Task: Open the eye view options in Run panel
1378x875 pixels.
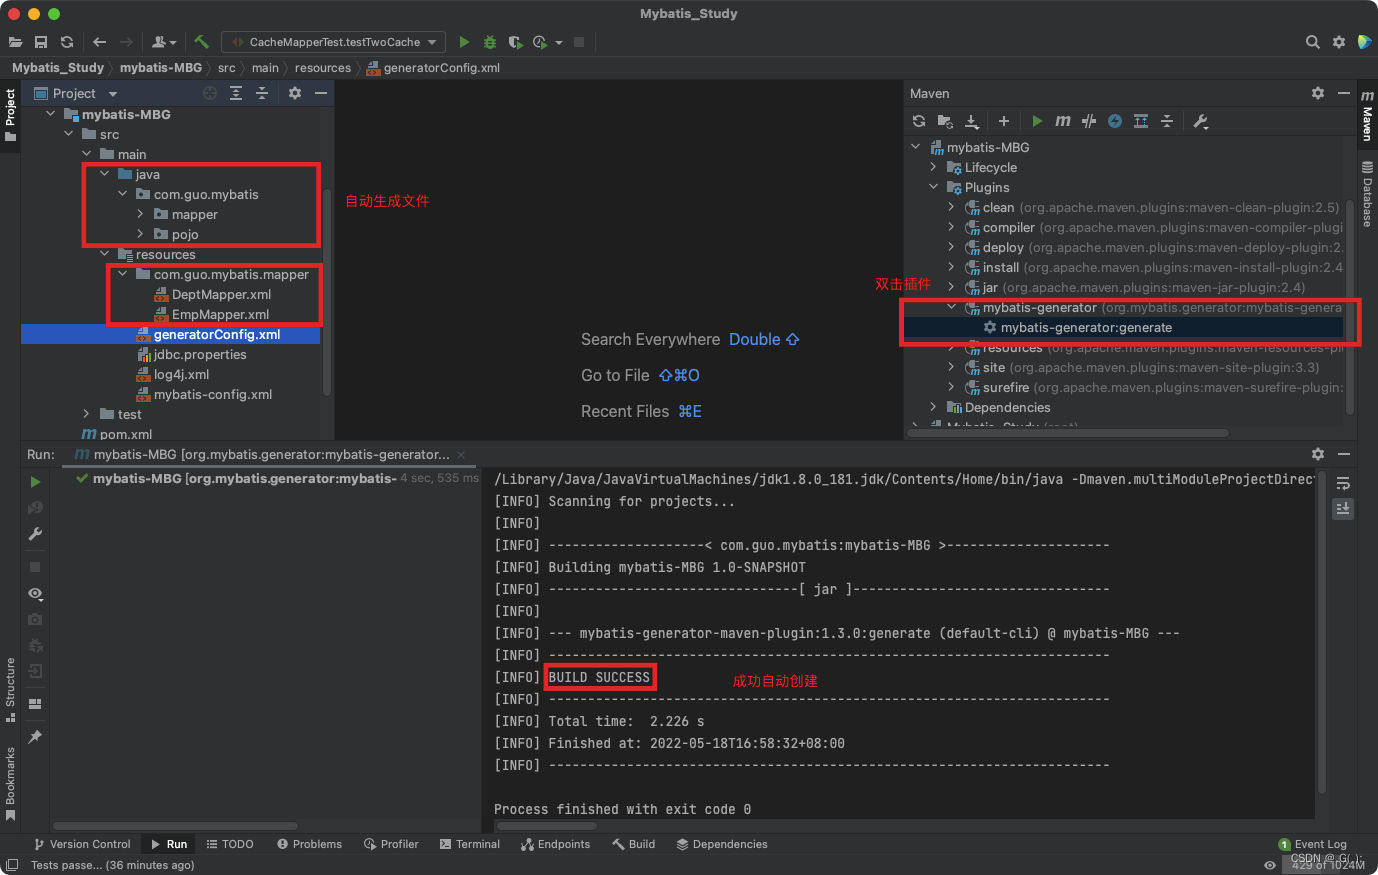Action: coord(35,593)
